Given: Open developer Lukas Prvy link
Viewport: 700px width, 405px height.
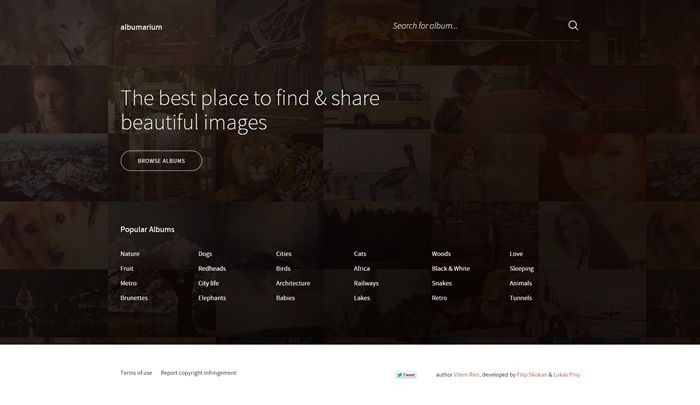Looking at the screenshot, I should (x=568, y=375).
